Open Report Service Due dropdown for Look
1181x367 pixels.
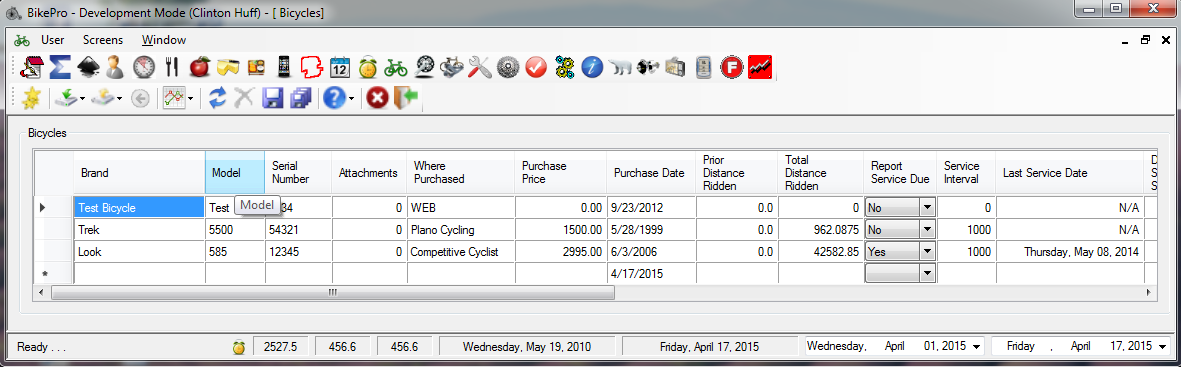(x=927, y=252)
